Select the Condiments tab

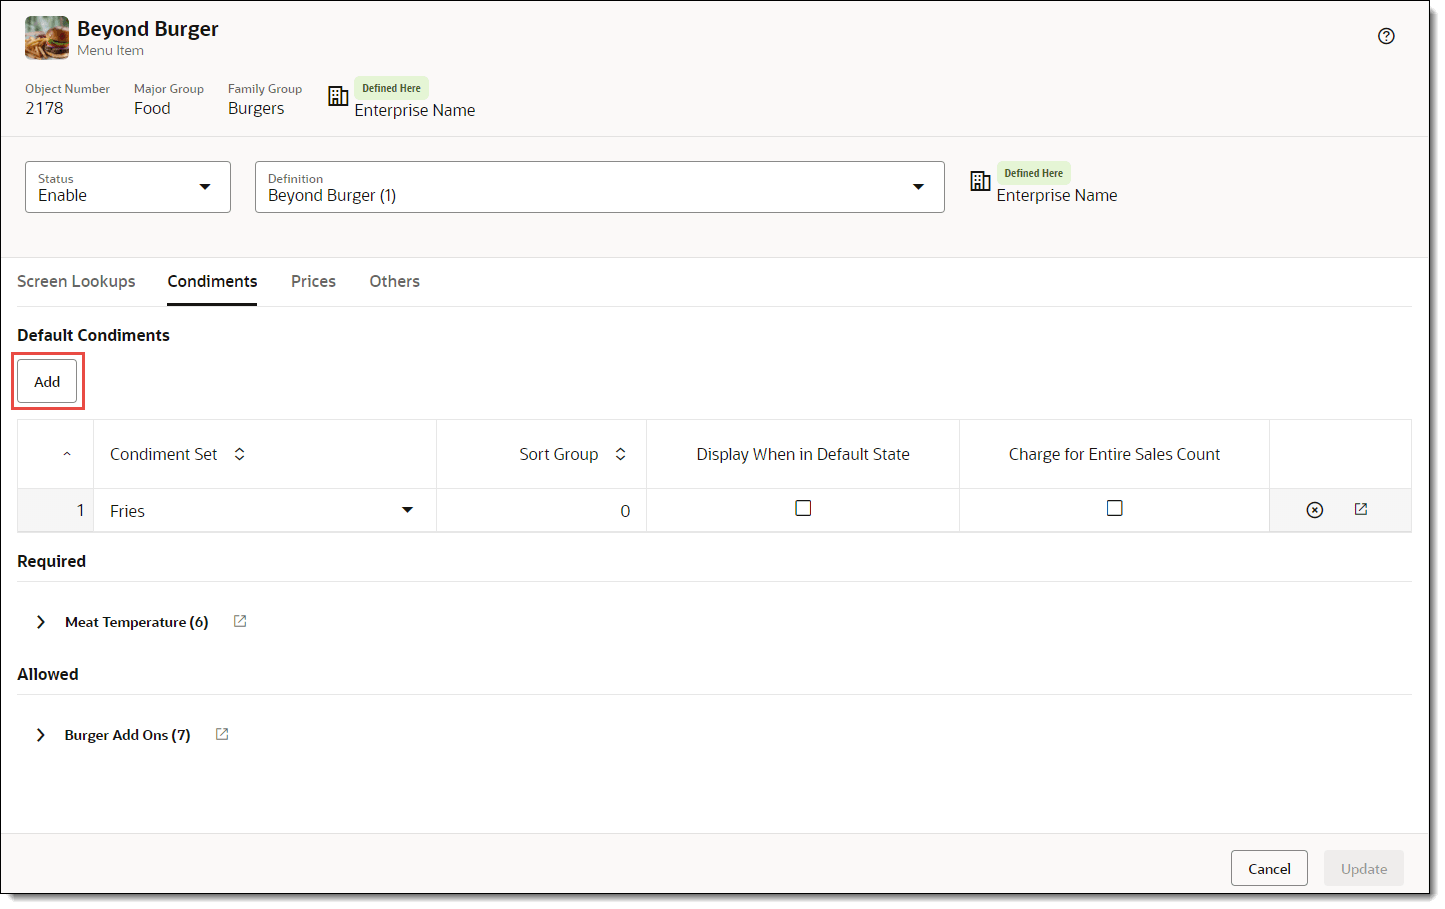click(x=212, y=282)
